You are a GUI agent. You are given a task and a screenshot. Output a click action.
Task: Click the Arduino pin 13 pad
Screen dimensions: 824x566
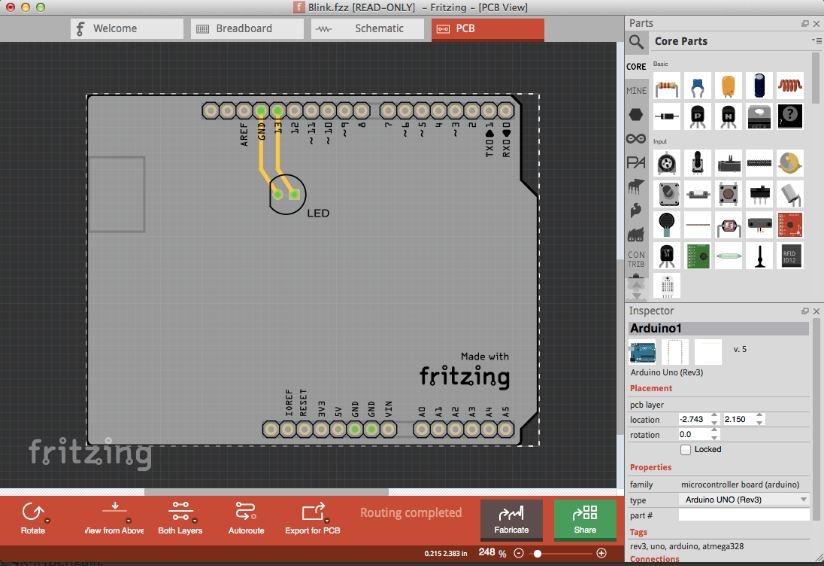coord(277,110)
